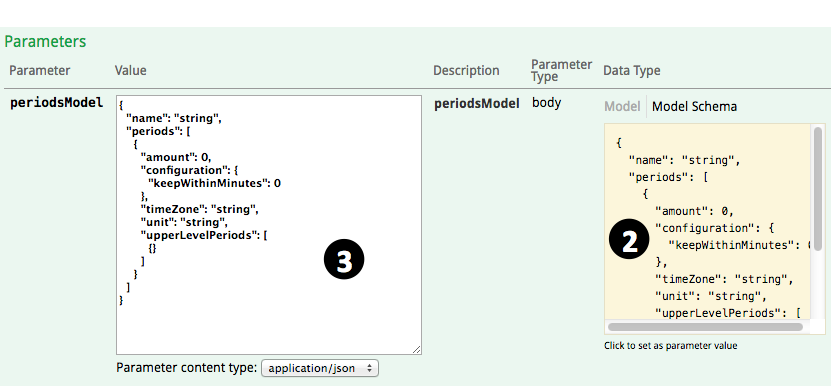831x386 pixels.
Task: Click the Value column header
Action: point(130,71)
